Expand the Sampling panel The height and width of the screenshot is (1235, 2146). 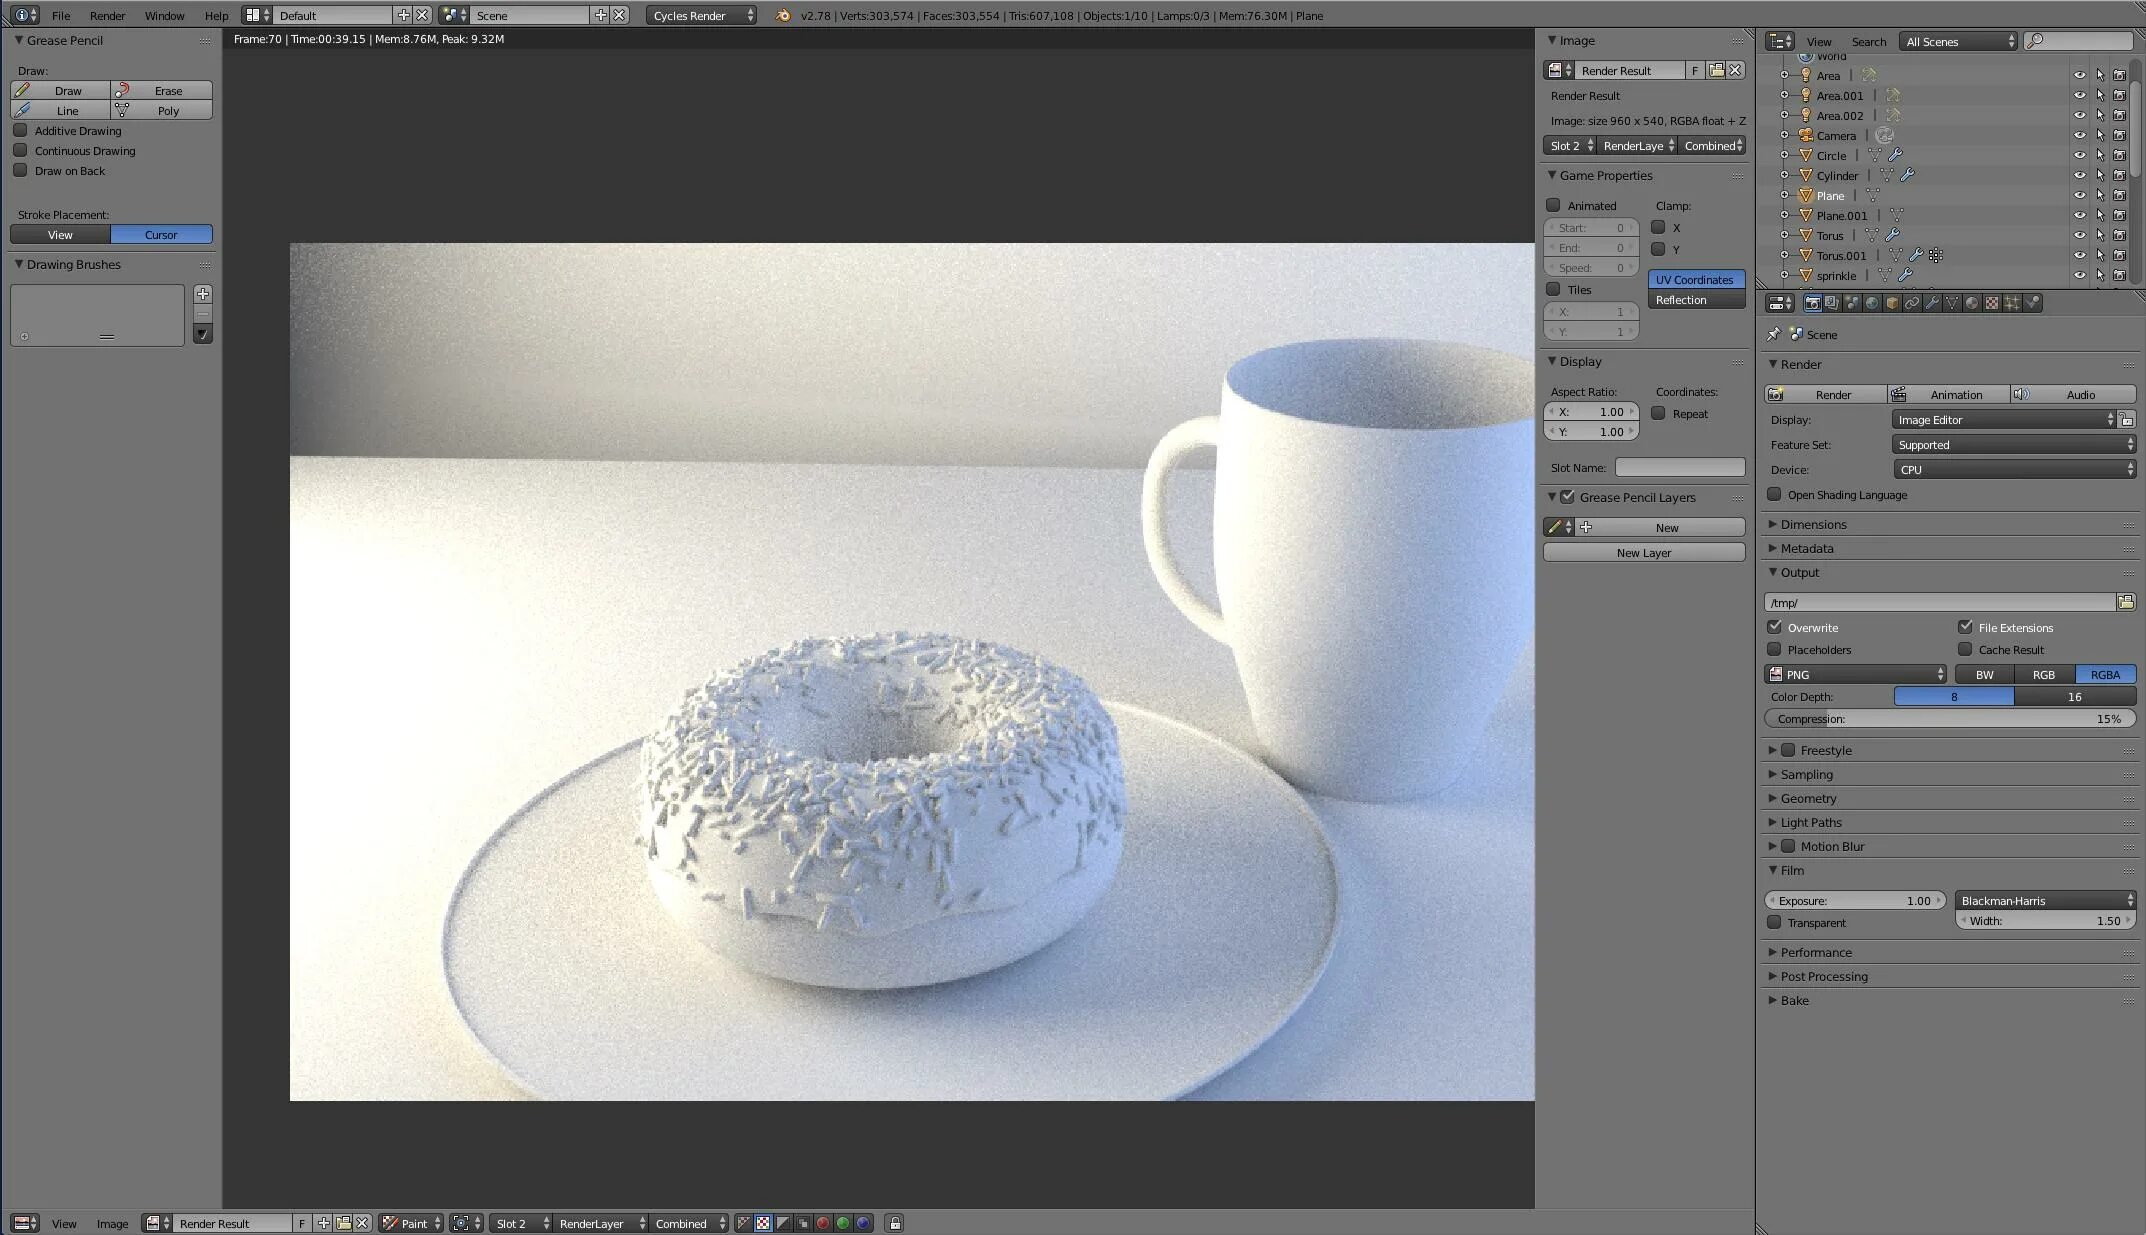(1806, 774)
